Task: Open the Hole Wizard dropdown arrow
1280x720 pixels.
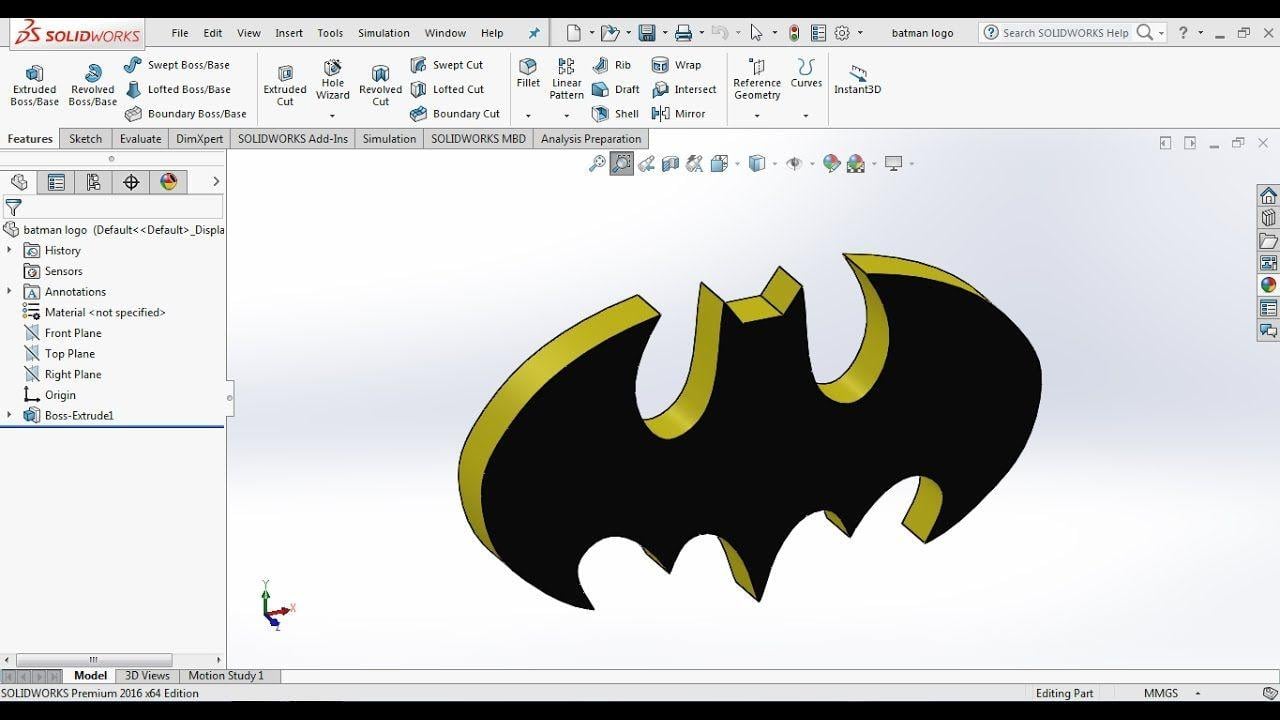Action: coord(333,116)
